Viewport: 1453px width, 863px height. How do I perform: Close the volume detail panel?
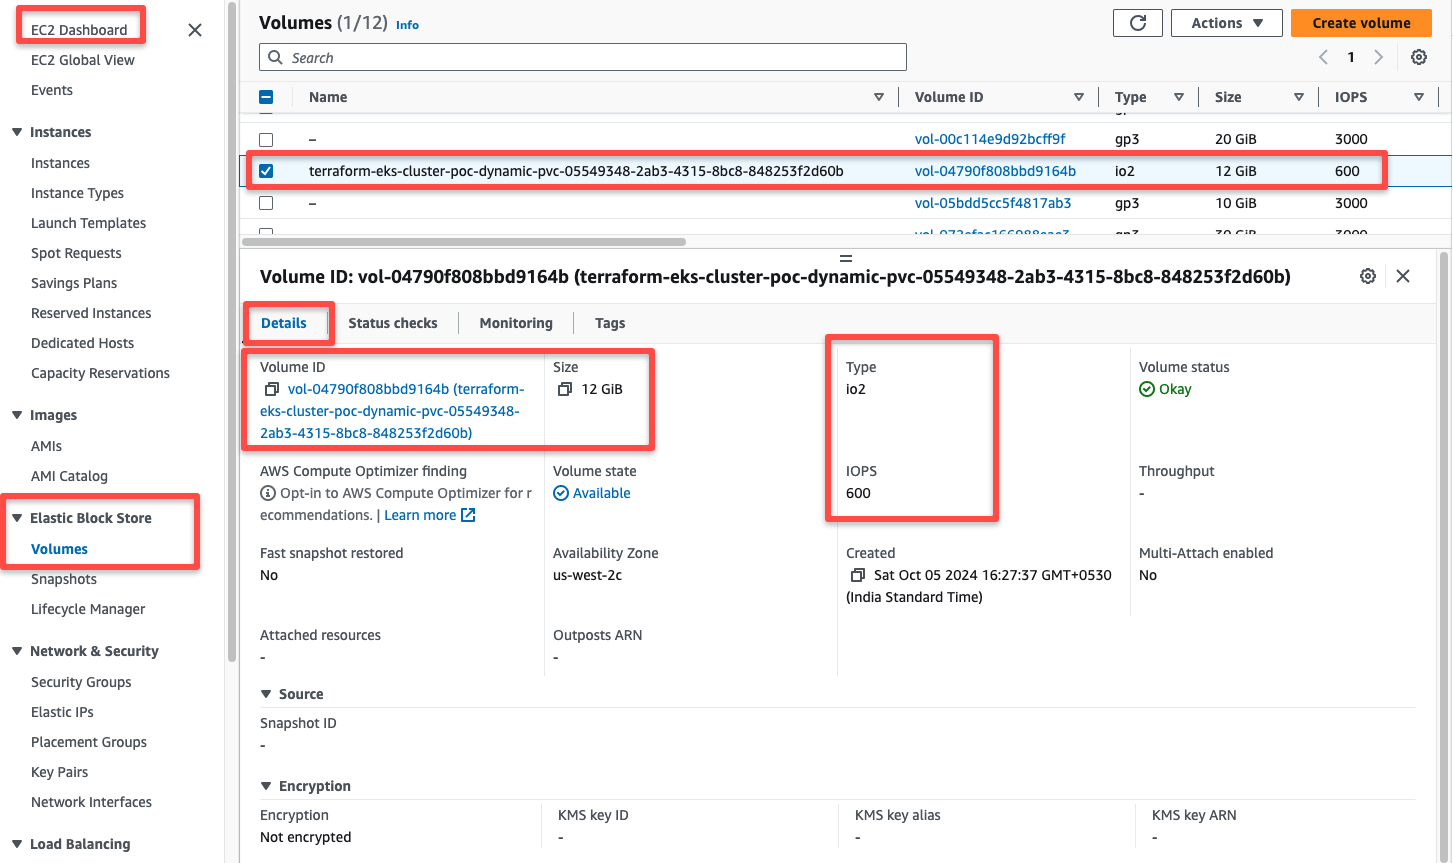click(1403, 276)
